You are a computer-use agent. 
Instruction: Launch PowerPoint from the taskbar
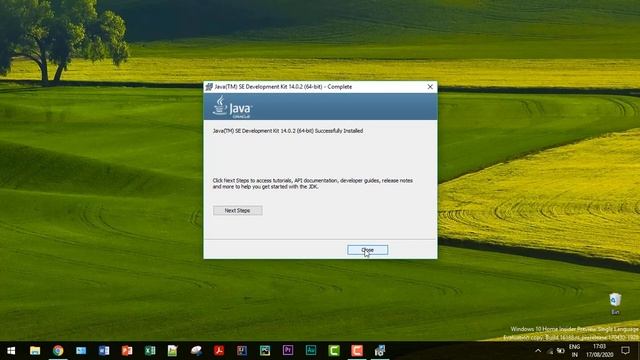127,351
